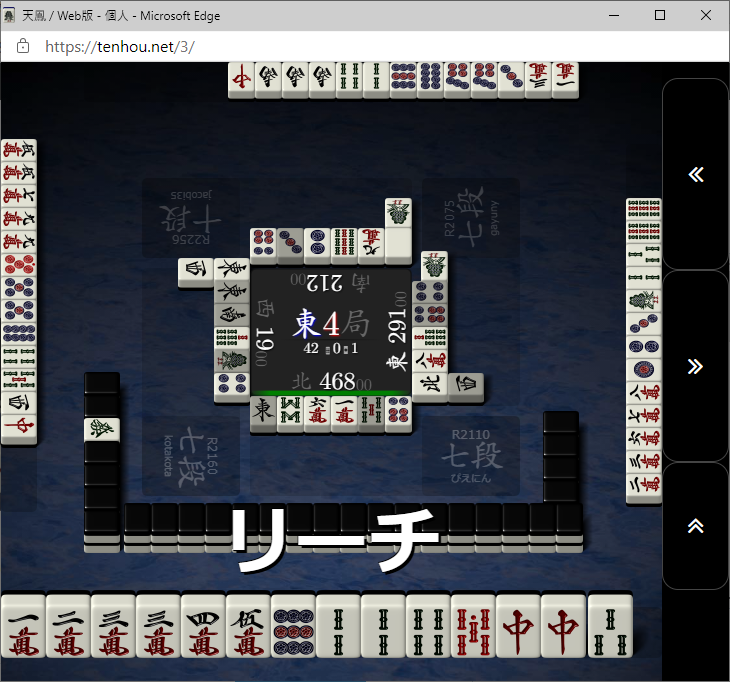730x682 pixels.
Task: Click the ぴえにん 七段 R2110 player panel
Action: 471,456
